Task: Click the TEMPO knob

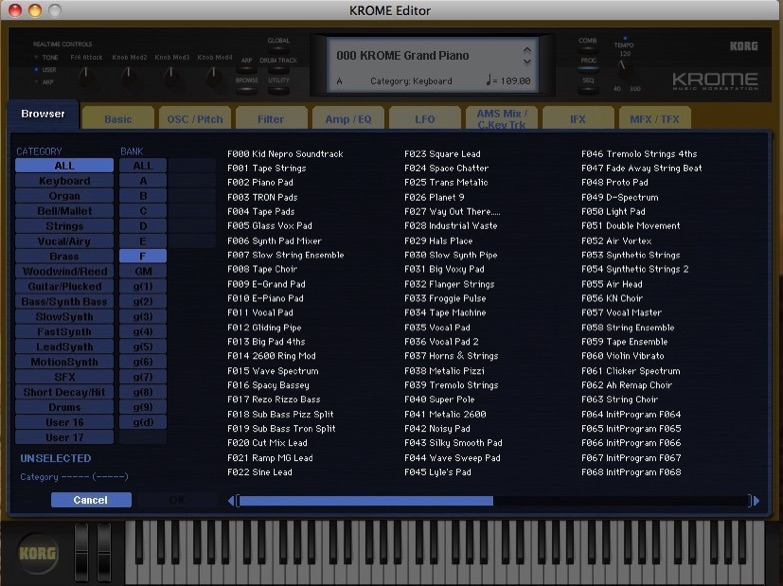Action: pos(623,70)
